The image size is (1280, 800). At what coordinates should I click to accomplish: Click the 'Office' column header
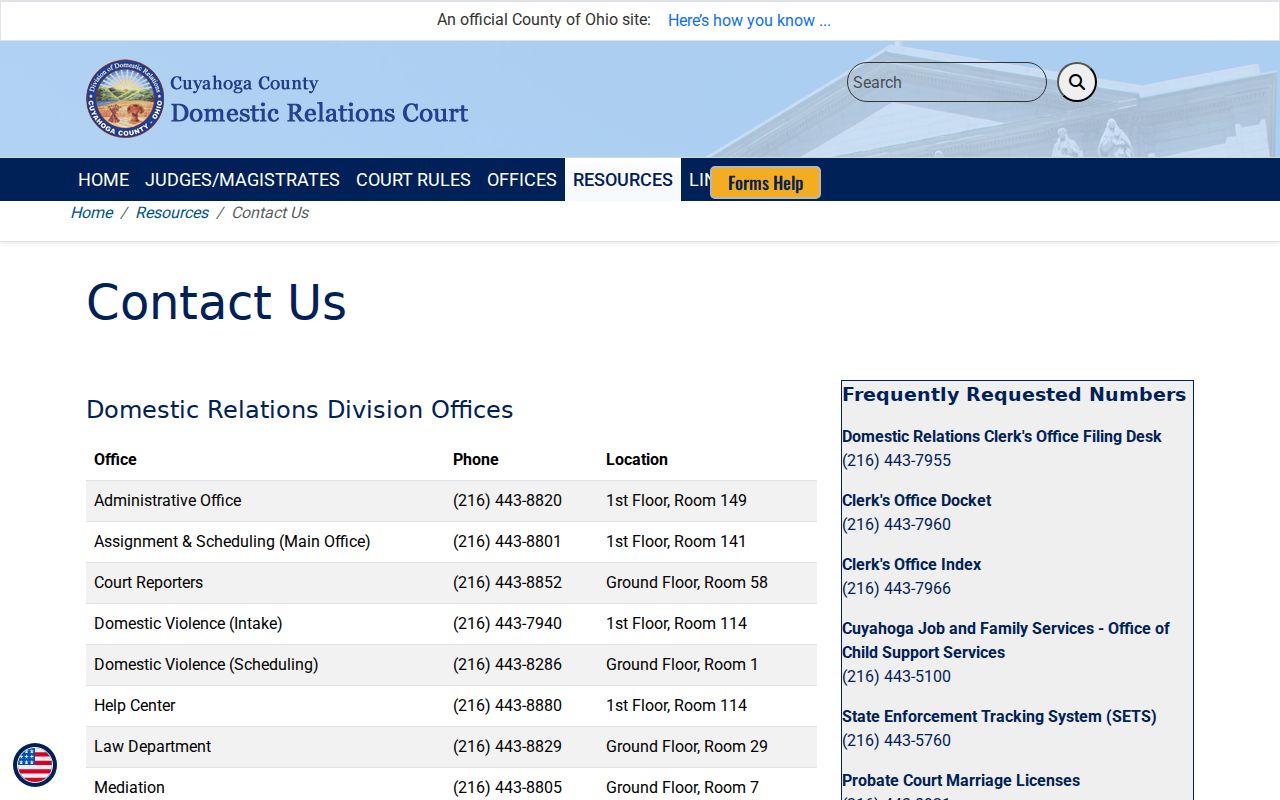click(115, 459)
